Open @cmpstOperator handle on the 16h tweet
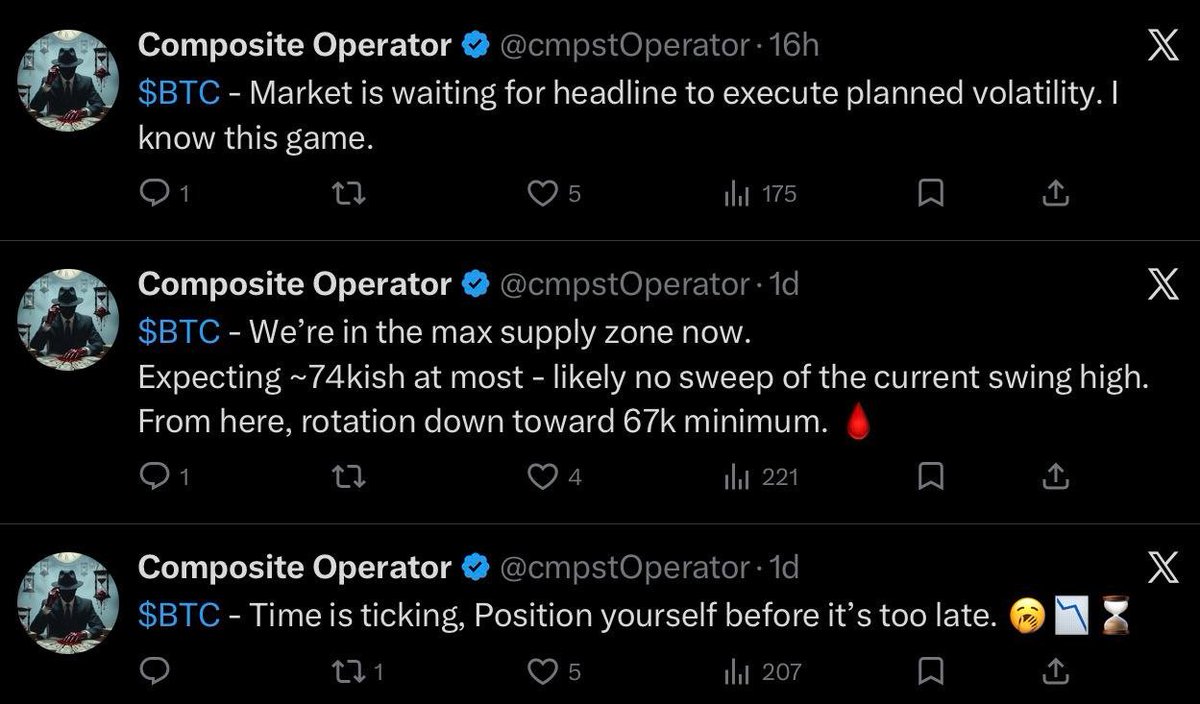This screenshot has width=1200, height=704. pos(622,44)
